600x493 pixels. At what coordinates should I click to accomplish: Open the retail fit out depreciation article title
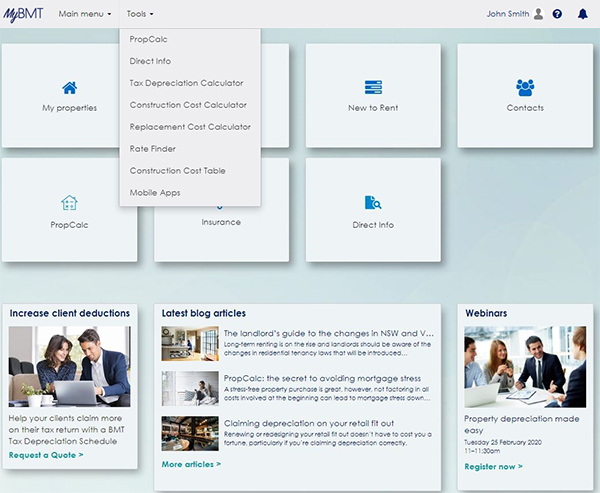(x=309, y=423)
